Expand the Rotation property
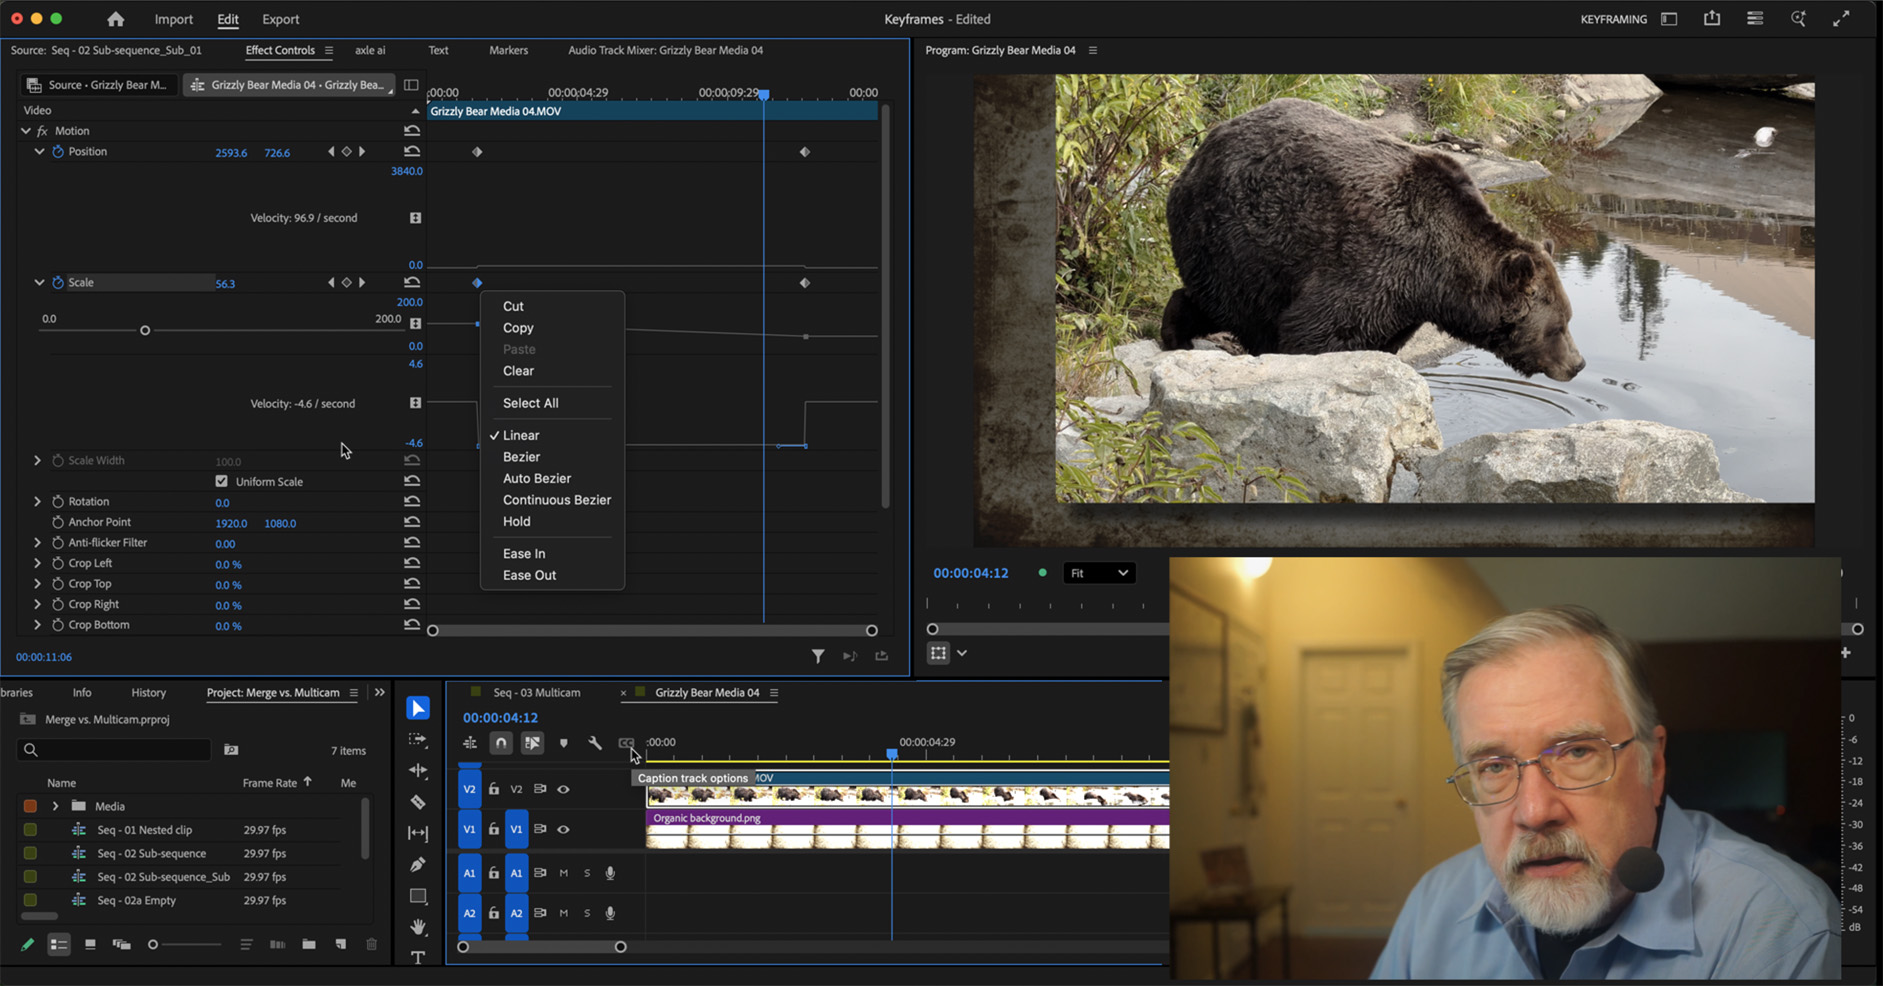 pyautogui.click(x=38, y=502)
